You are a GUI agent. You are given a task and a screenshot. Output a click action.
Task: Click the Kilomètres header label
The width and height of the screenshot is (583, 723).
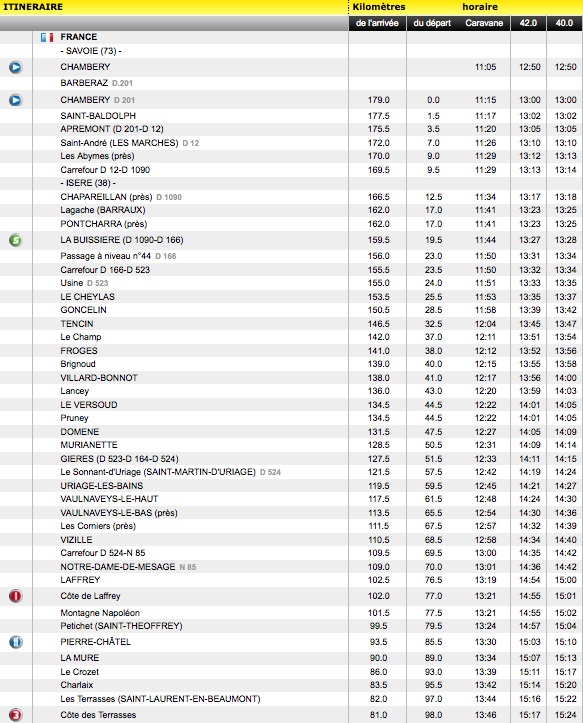379,7
